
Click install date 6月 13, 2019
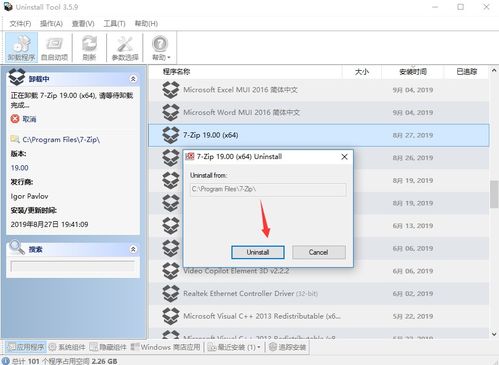tap(413, 226)
